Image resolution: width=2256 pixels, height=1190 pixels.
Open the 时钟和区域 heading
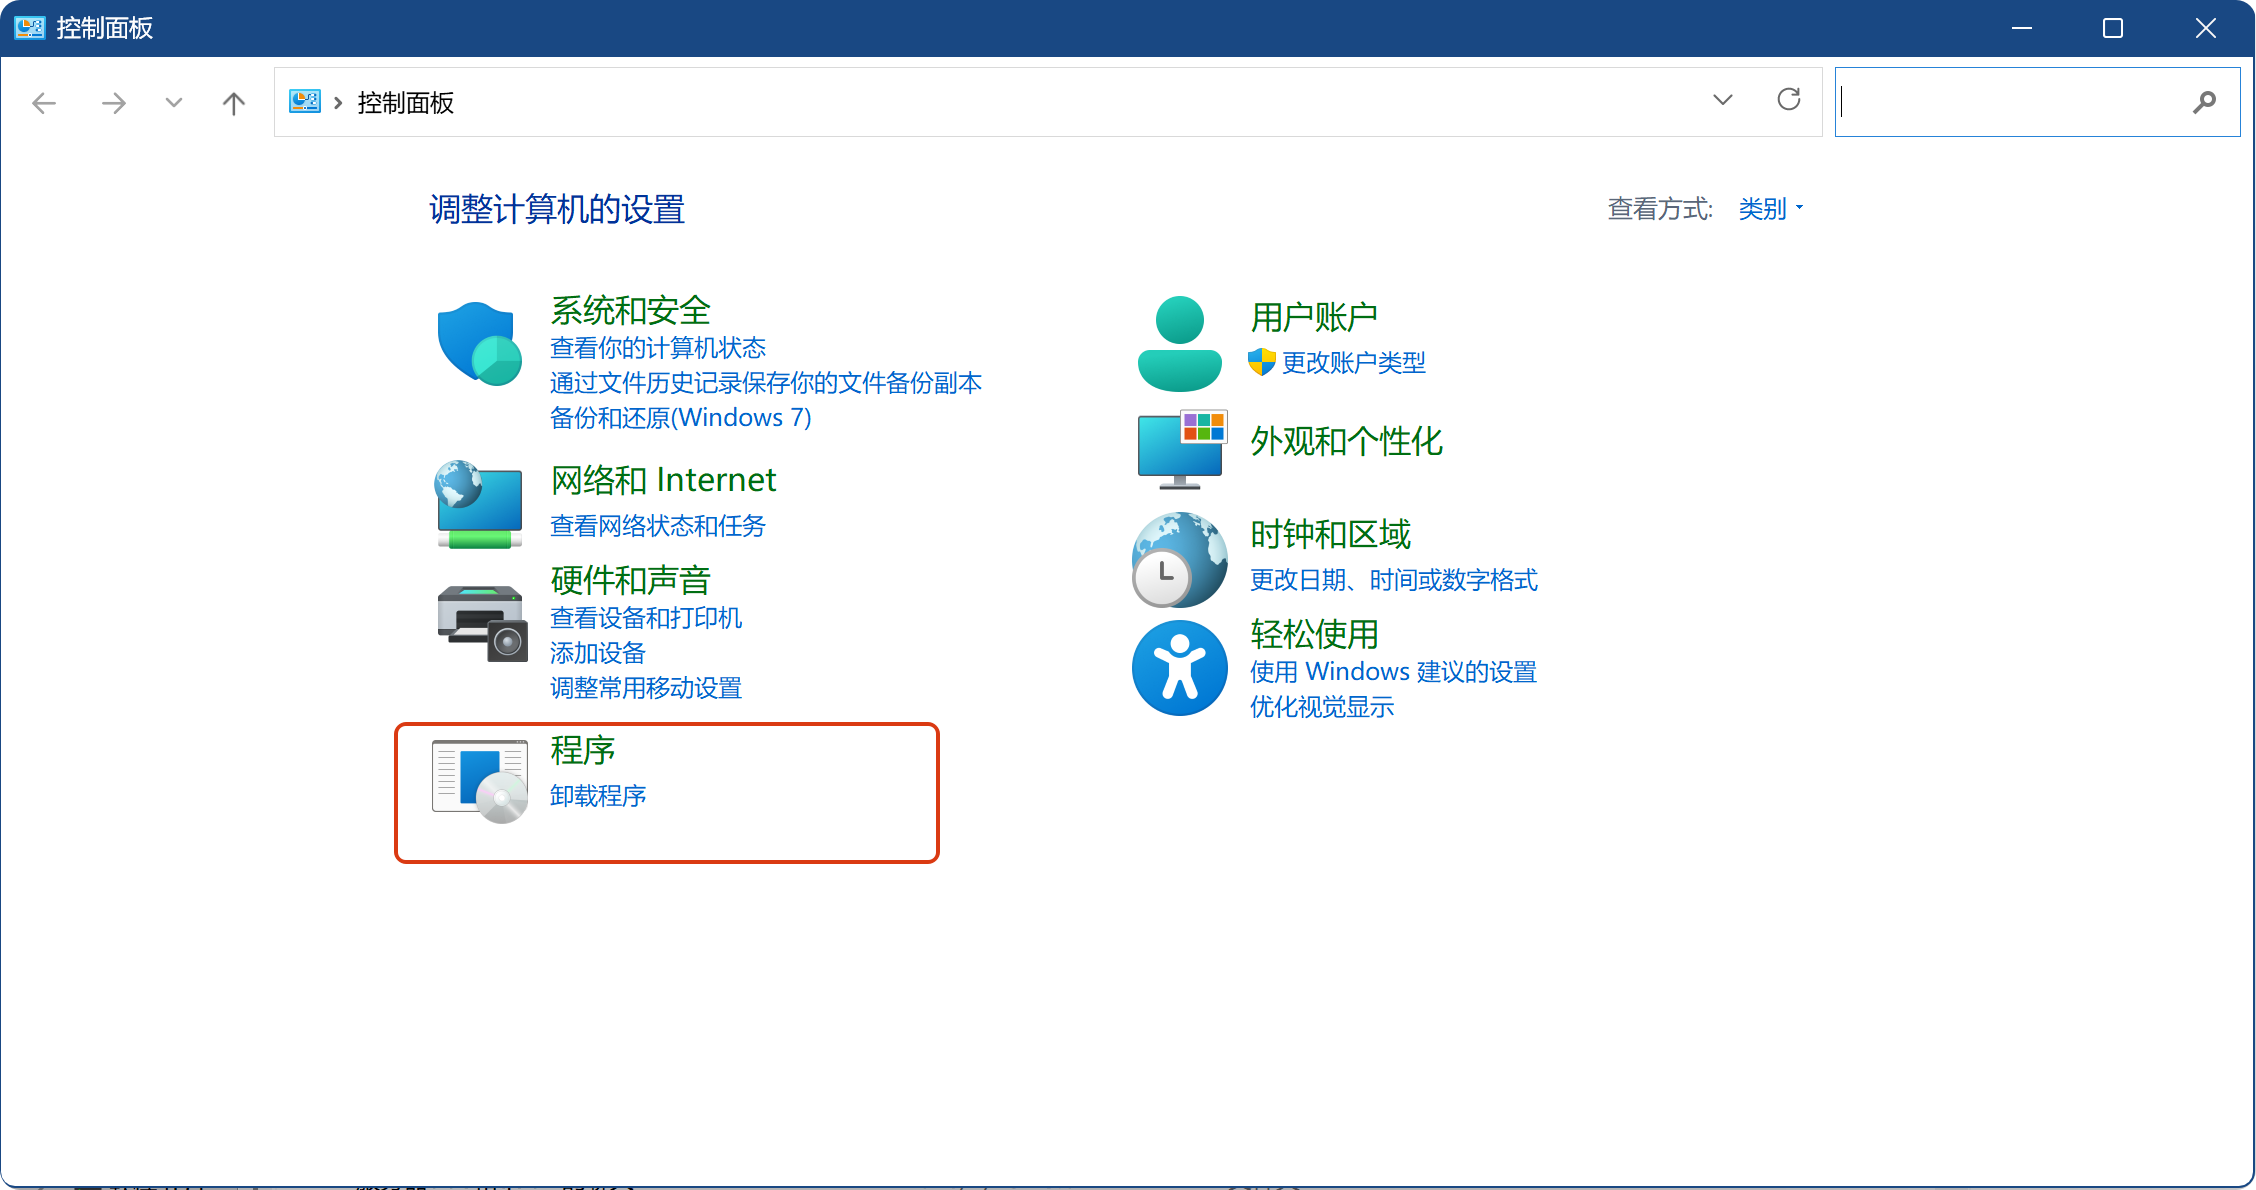1330,534
